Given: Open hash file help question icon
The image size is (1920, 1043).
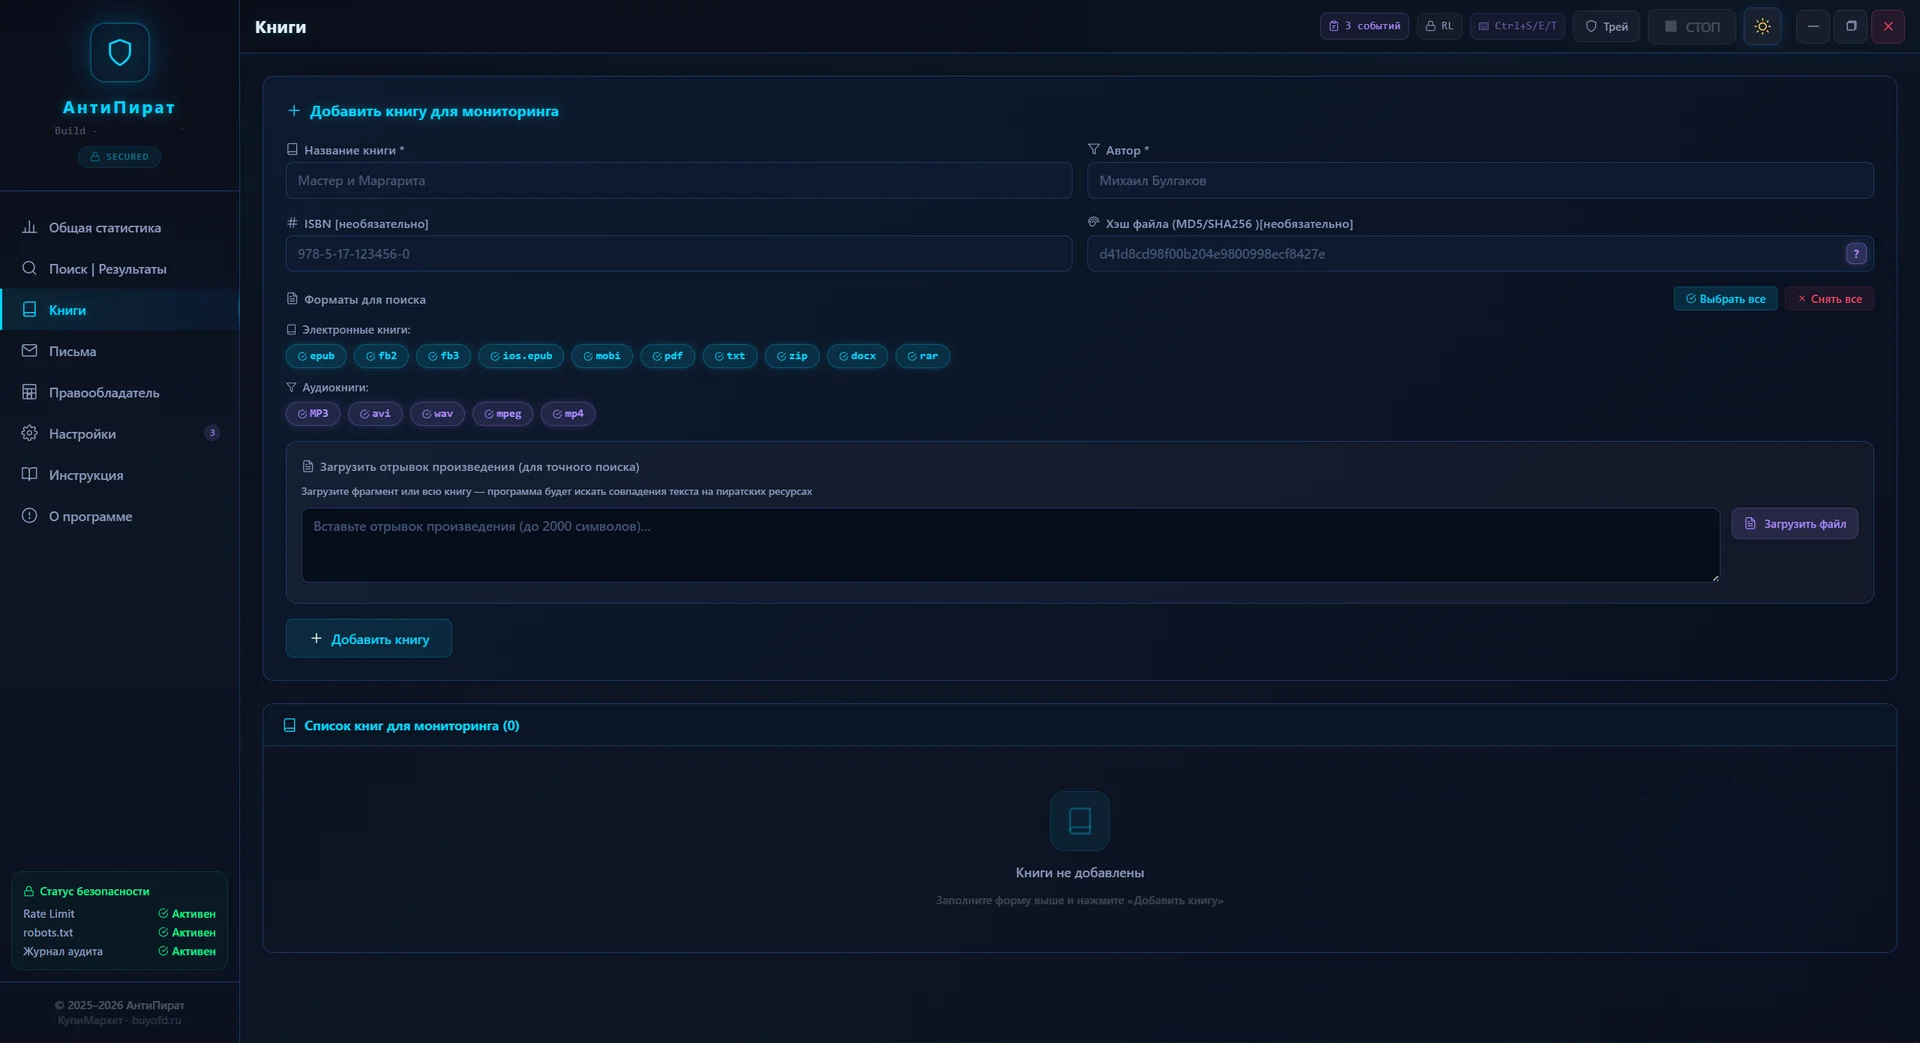Looking at the screenshot, I should pos(1856,254).
